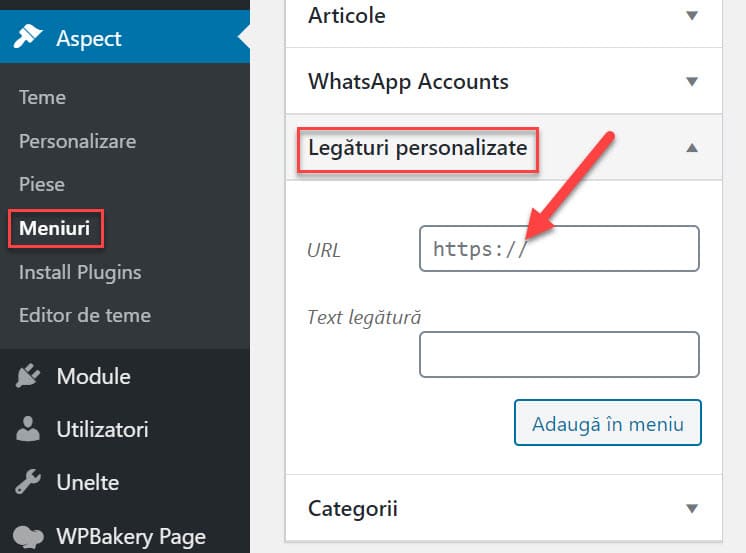
Task: Open Install Plugins submenu item
Action: pos(80,272)
